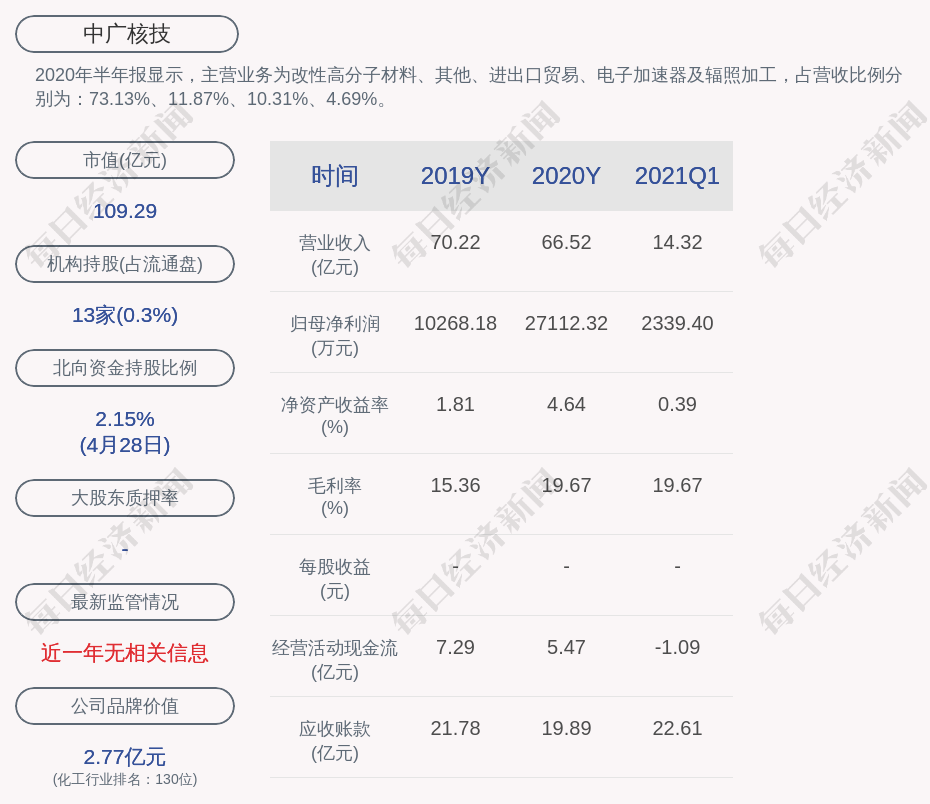
Task: Click the 时间 table header cell
Action: click(334, 176)
